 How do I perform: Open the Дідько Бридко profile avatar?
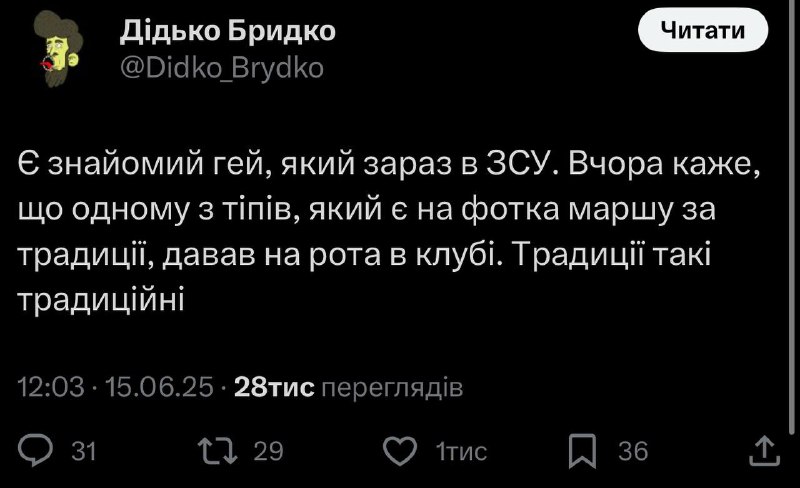coord(58,48)
